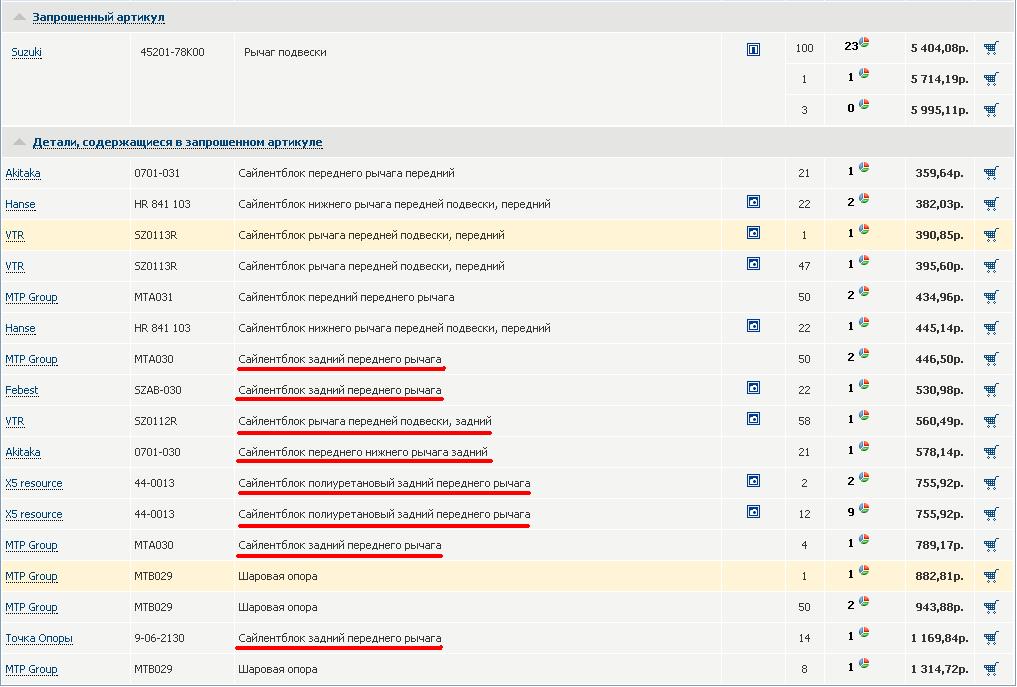Add Febest SZAB-030 to cart

coord(991,391)
